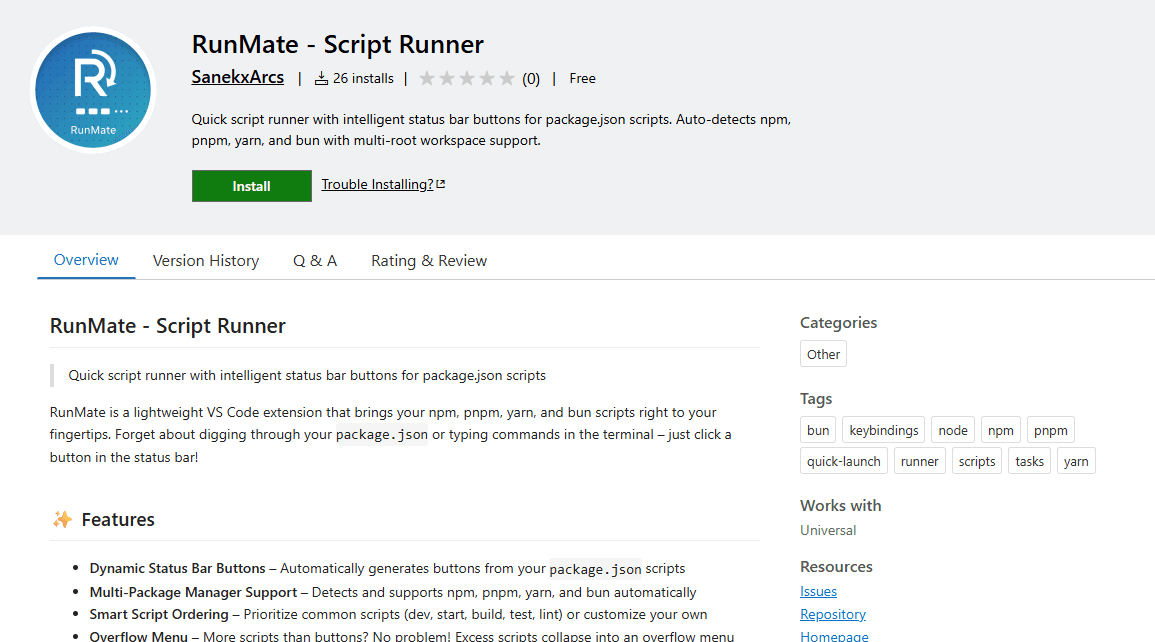The height and width of the screenshot is (642, 1155).
Task: Click the Categories heading
Action: click(838, 322)
